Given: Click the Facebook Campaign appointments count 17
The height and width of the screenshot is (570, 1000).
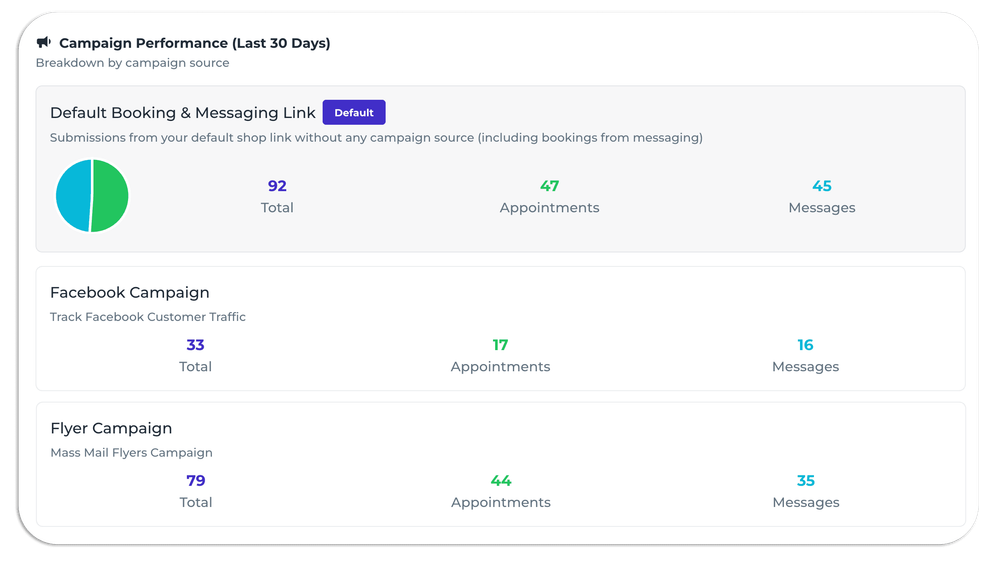Looking at the screenshot, I should (500, 345).
